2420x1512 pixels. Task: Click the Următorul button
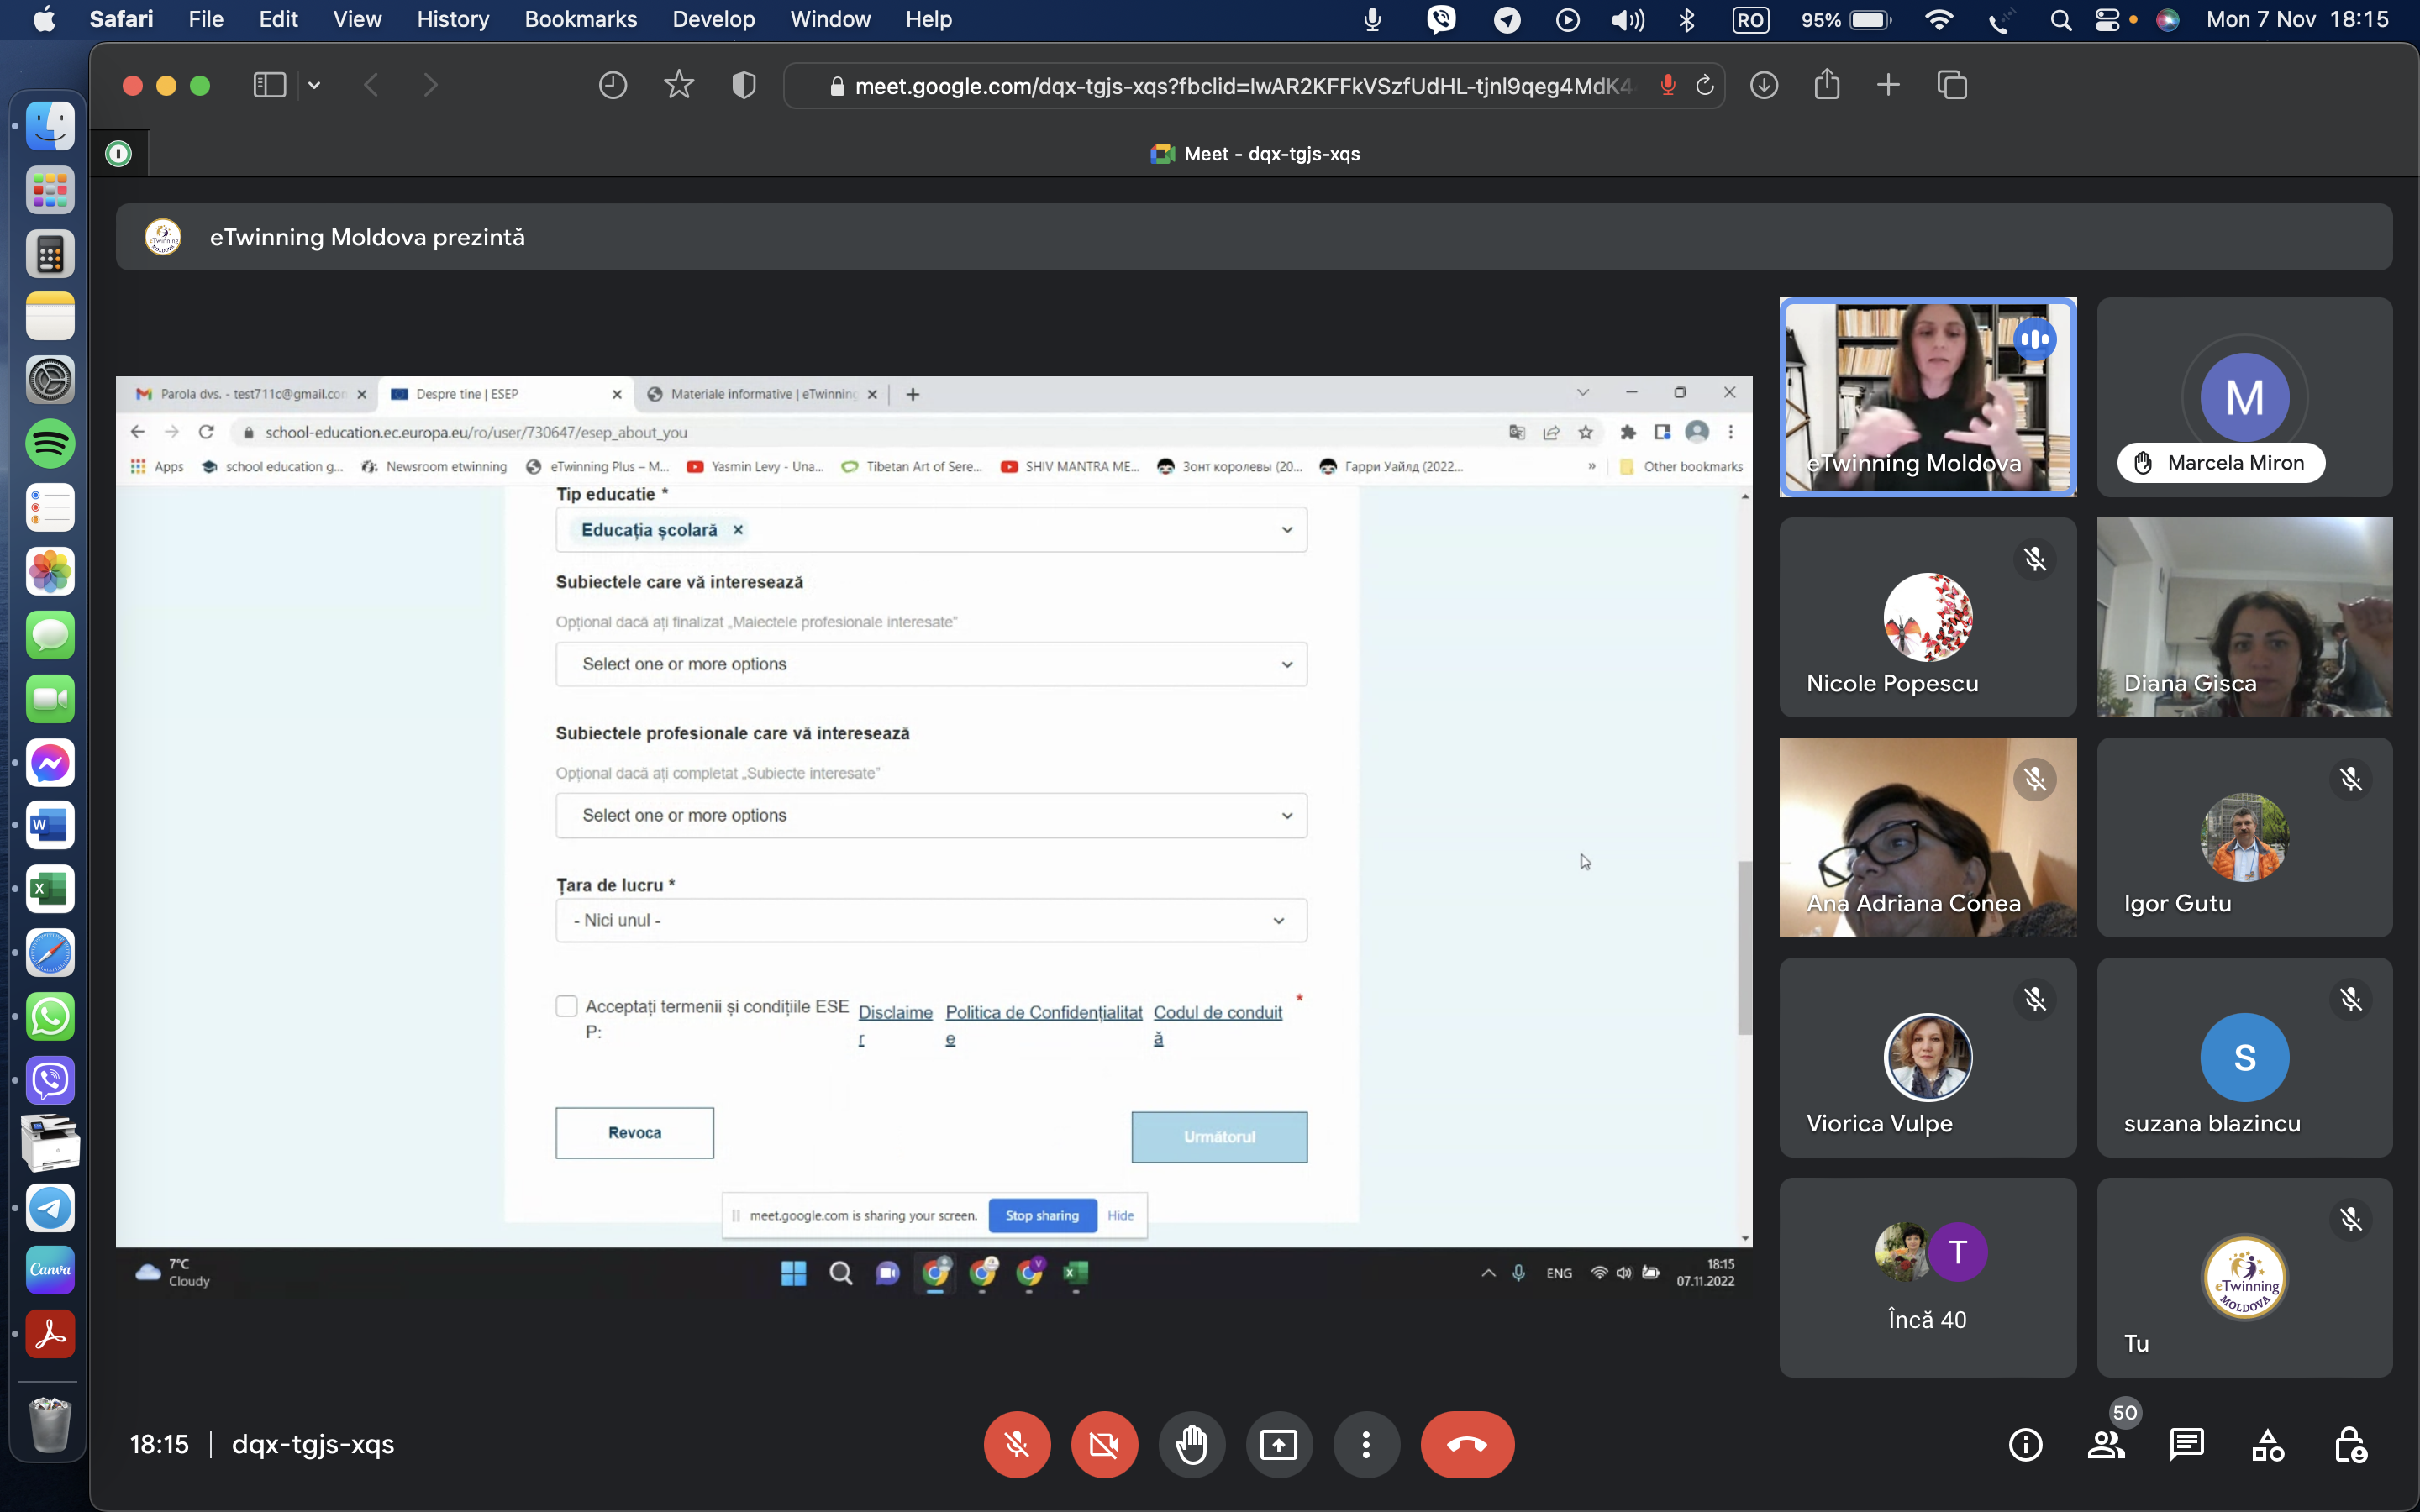(1219, 1137)
